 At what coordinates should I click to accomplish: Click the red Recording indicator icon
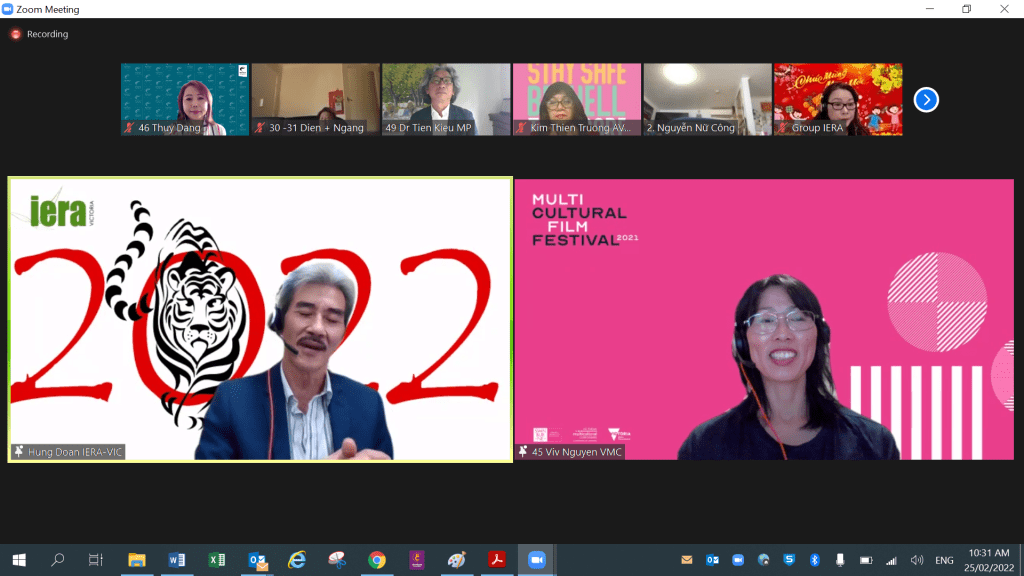(16, 34)
